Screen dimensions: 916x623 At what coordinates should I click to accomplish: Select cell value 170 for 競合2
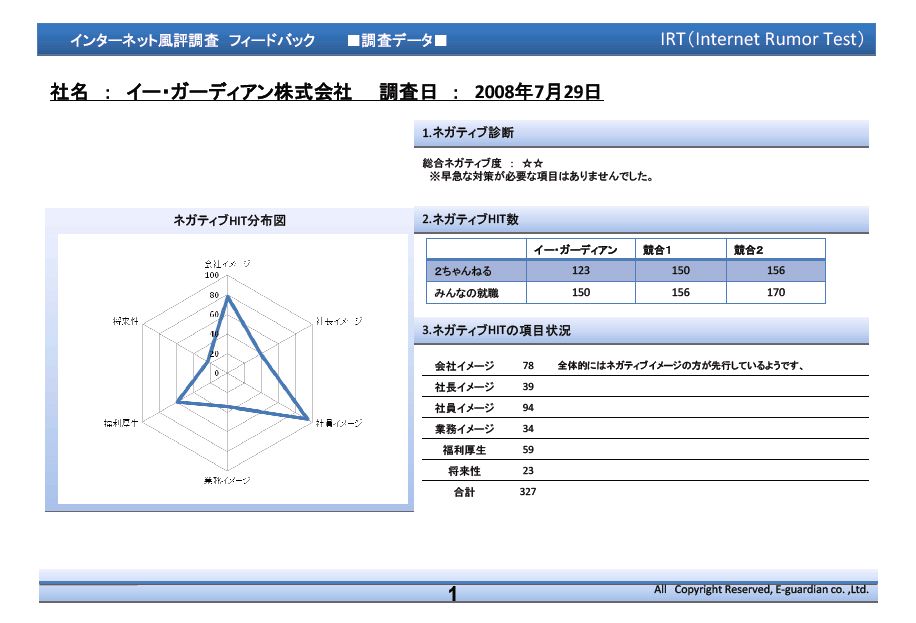(776, 292)
